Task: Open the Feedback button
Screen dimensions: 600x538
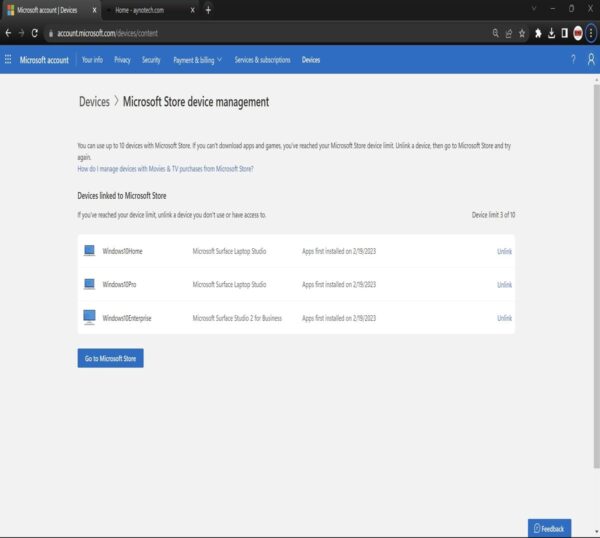Action: click(x=549, y=528)
